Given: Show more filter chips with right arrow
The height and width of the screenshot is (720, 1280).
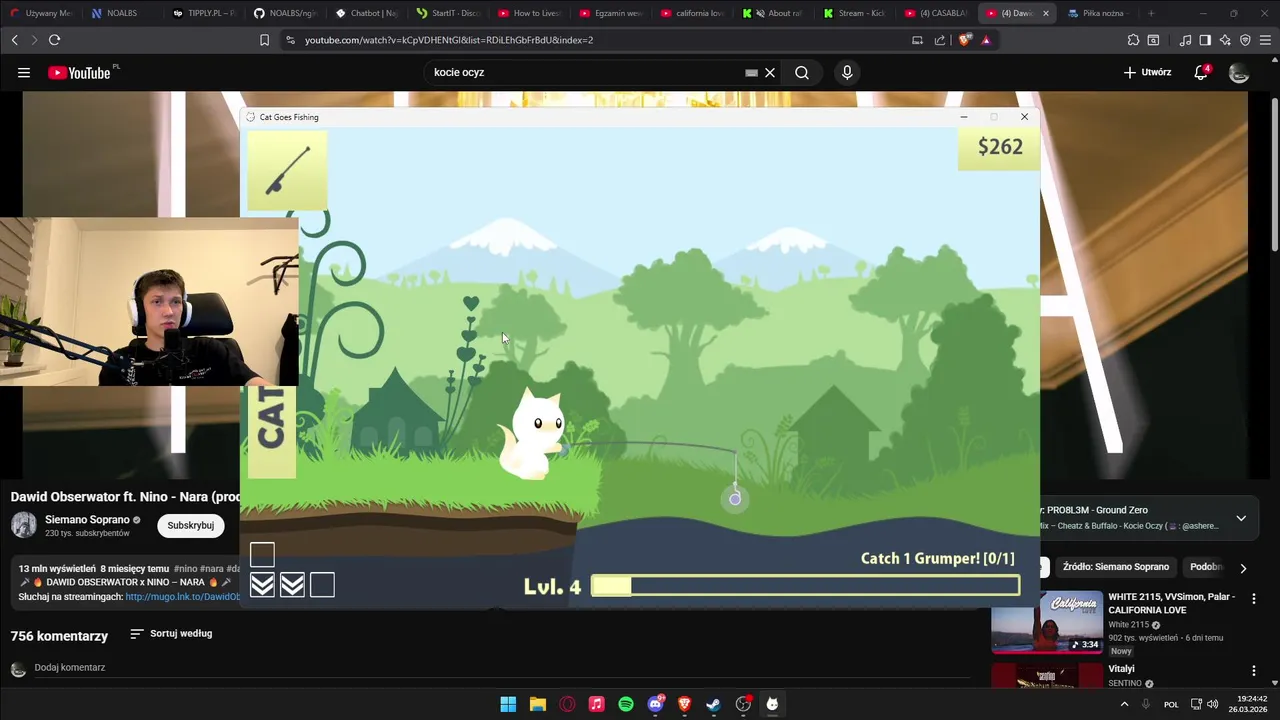Looking at the screenshot, I should [x=1243, y=568].
